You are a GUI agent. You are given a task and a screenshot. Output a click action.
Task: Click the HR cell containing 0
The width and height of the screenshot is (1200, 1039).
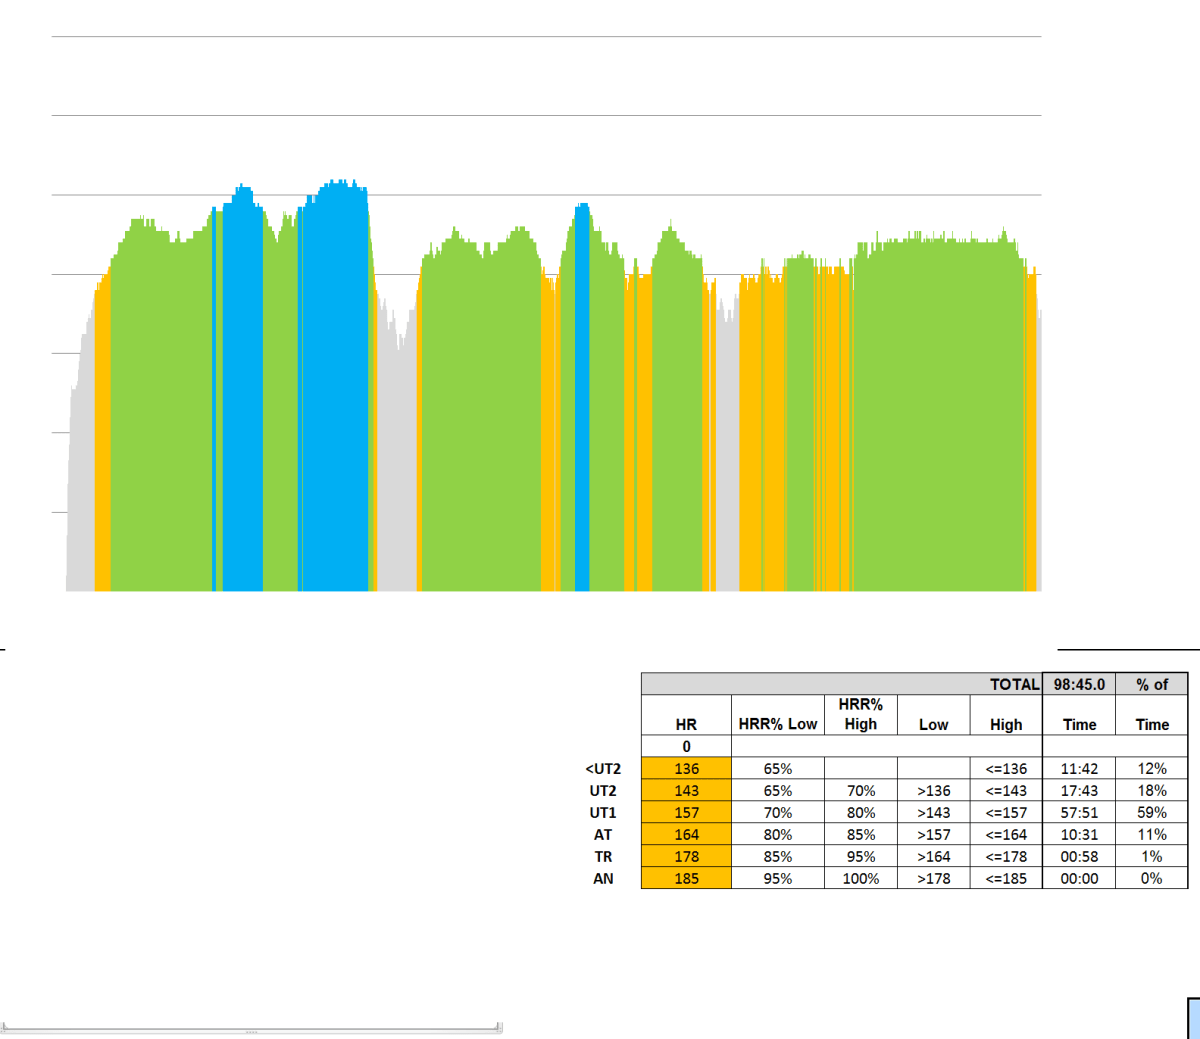pos(686,747)
